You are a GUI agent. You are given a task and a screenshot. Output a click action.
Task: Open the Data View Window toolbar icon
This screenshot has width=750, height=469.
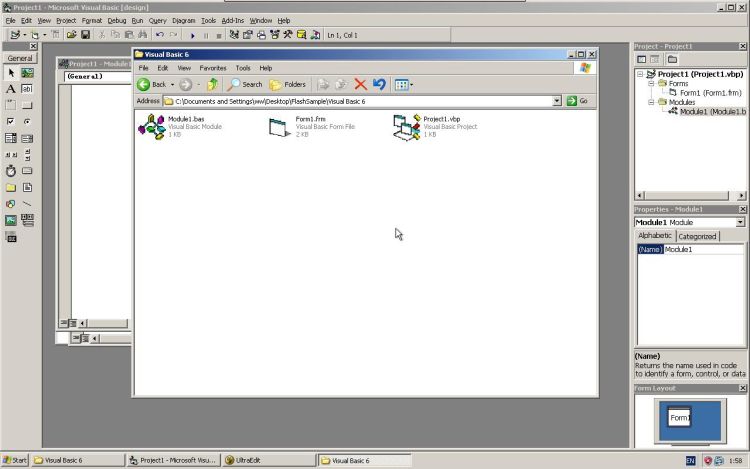pyautogui.click(x=301, y=34)
